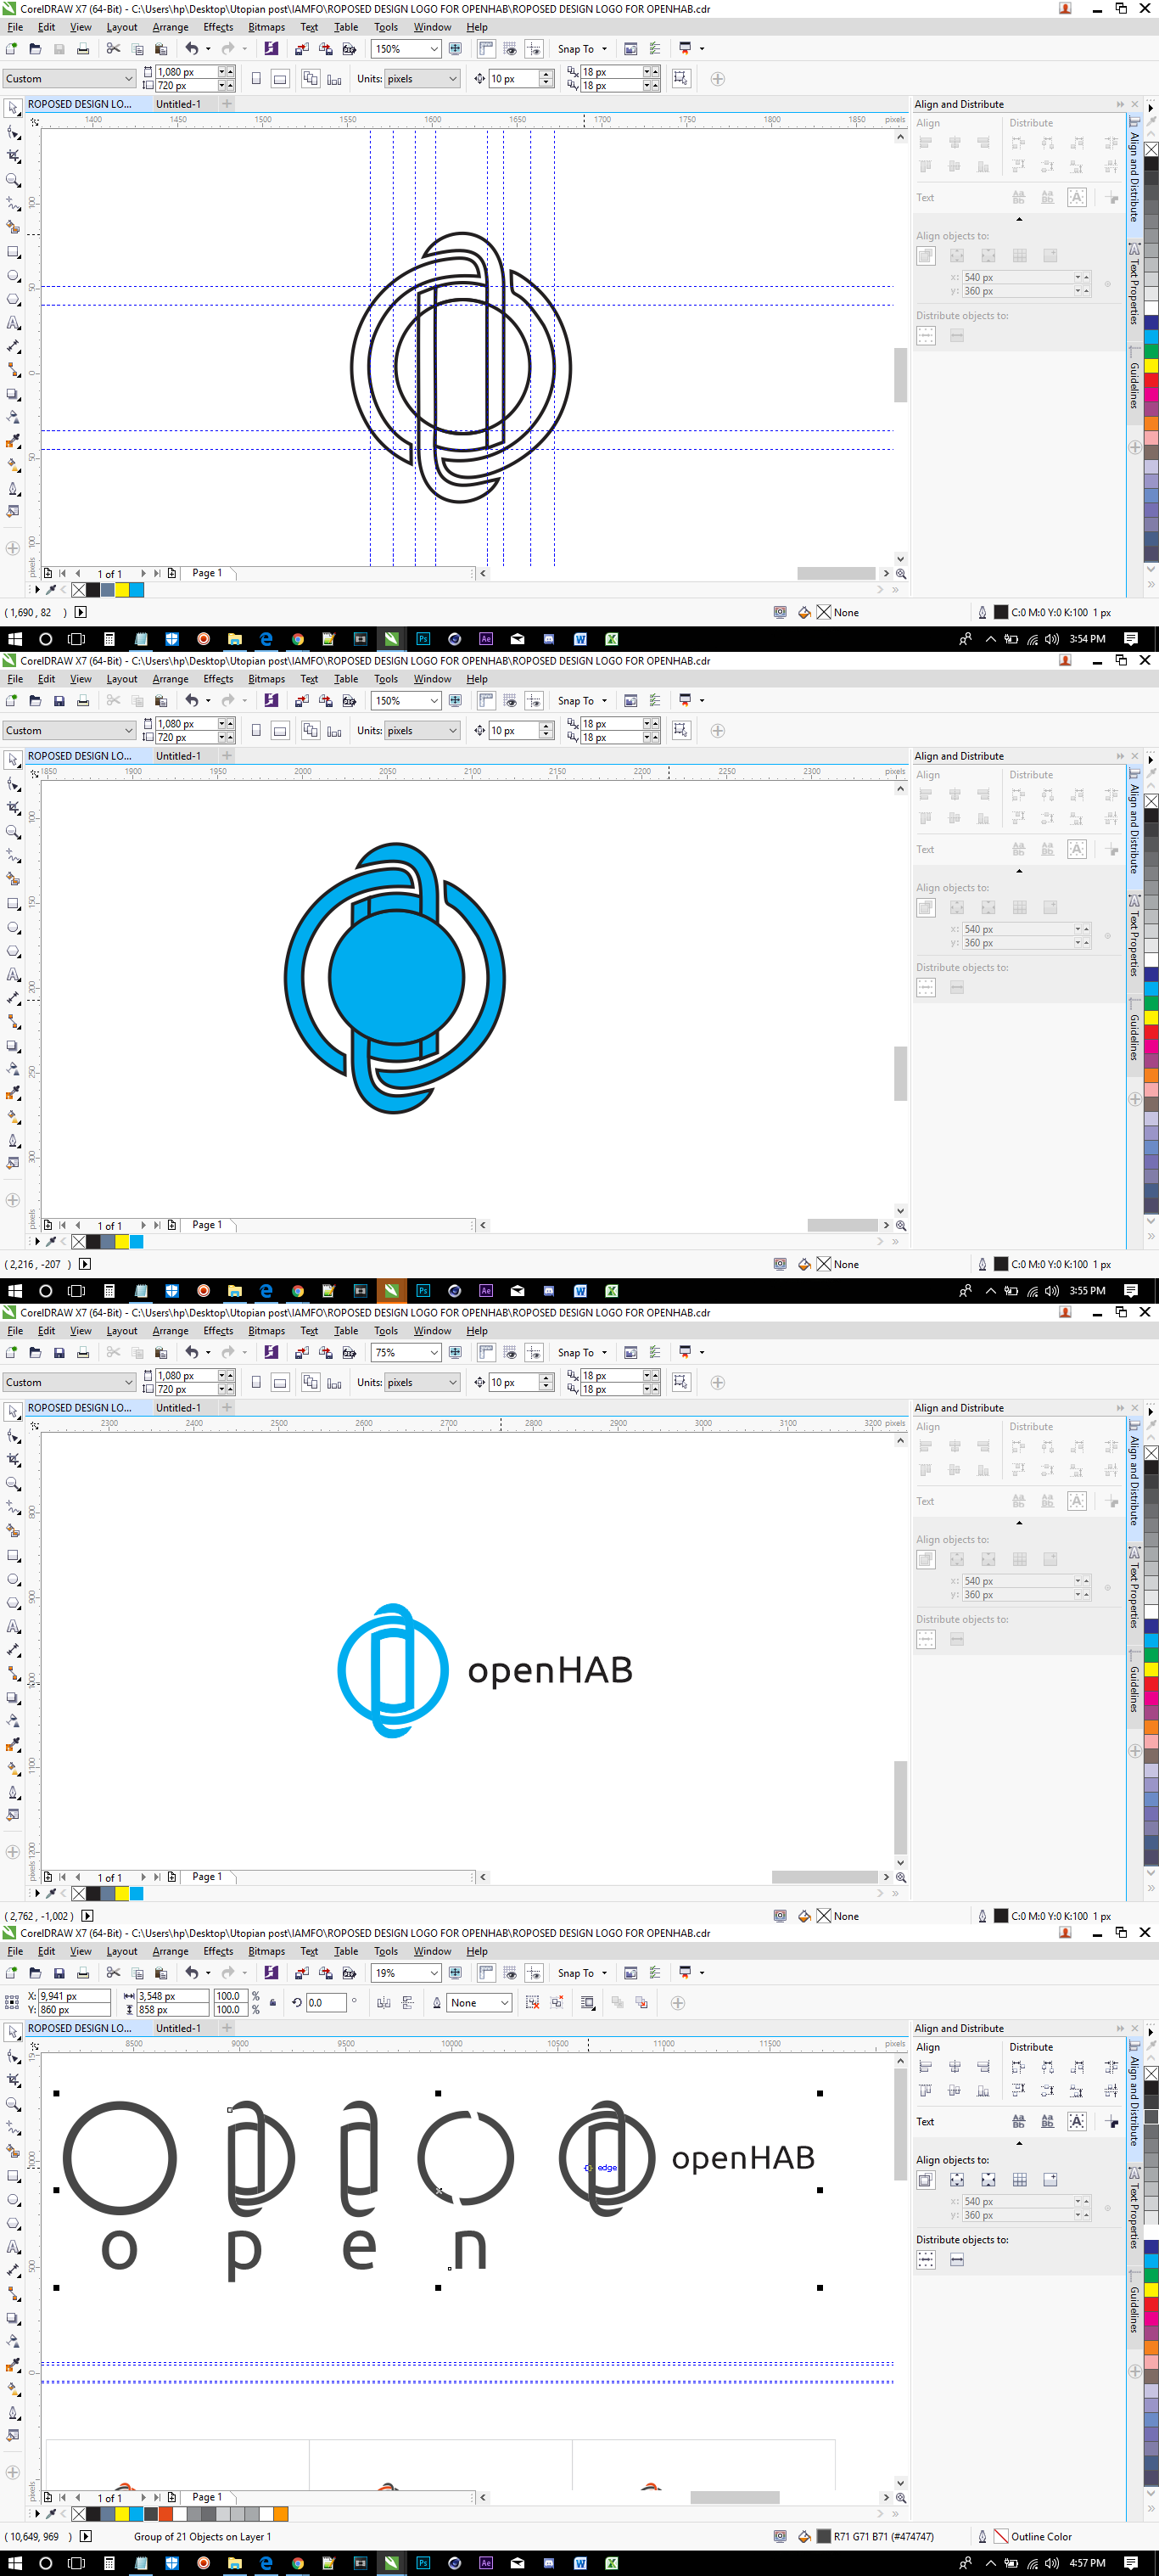The image size is (1159, 2576).
Task: Click Align left in the 19% zoom window docker
Action: tap(925, 2067)
